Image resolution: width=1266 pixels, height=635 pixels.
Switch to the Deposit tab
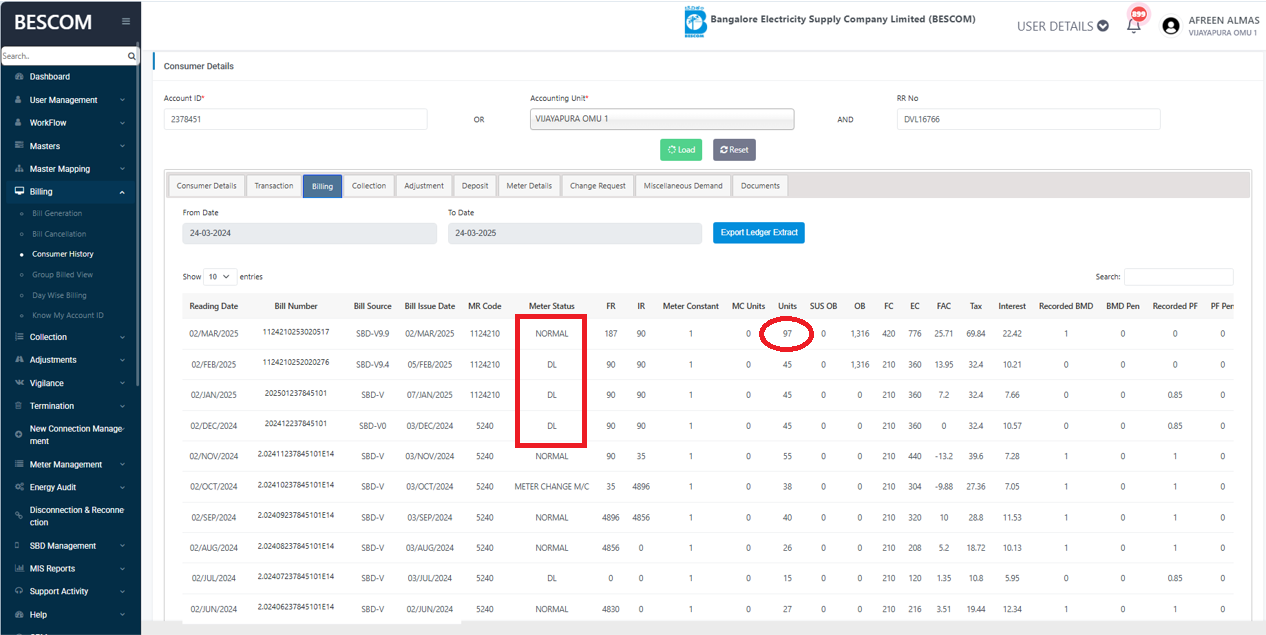pos(476,186)
